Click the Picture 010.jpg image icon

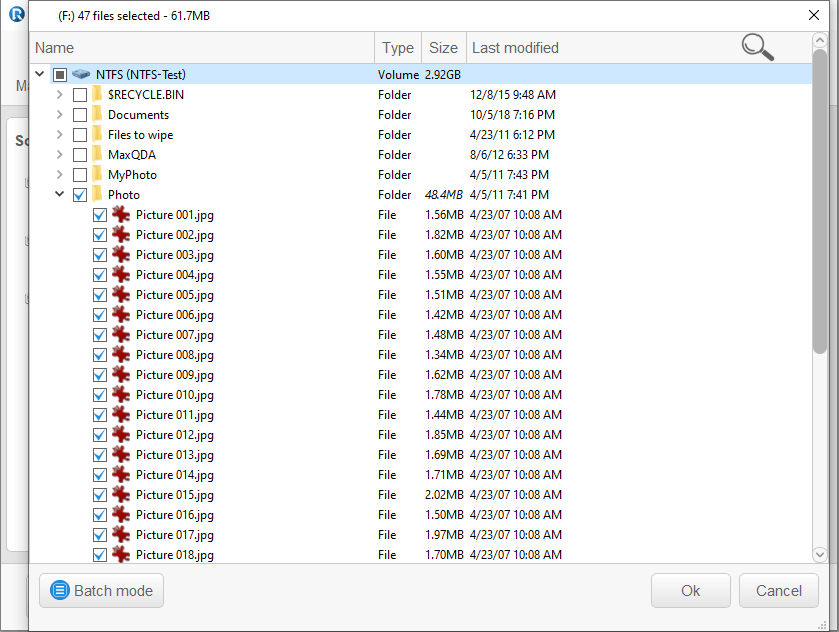121,395
